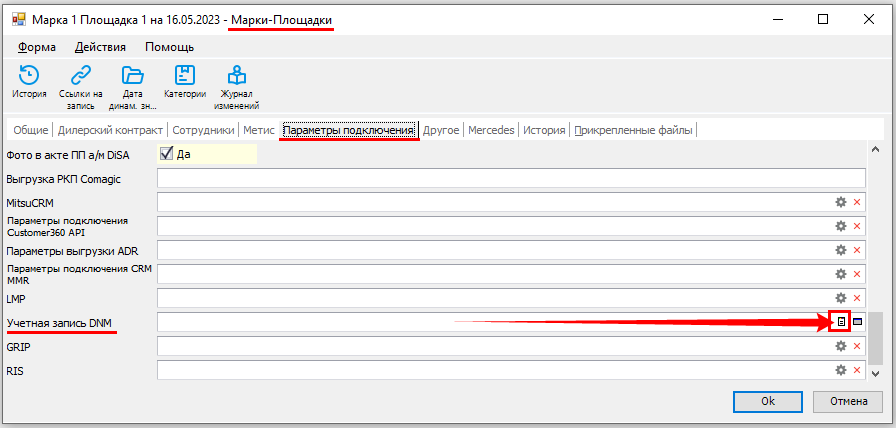The height and width of the screenshot is (428, 896).
Task: Open Журнал изменений icon
Action: click(x=237, y=76)
